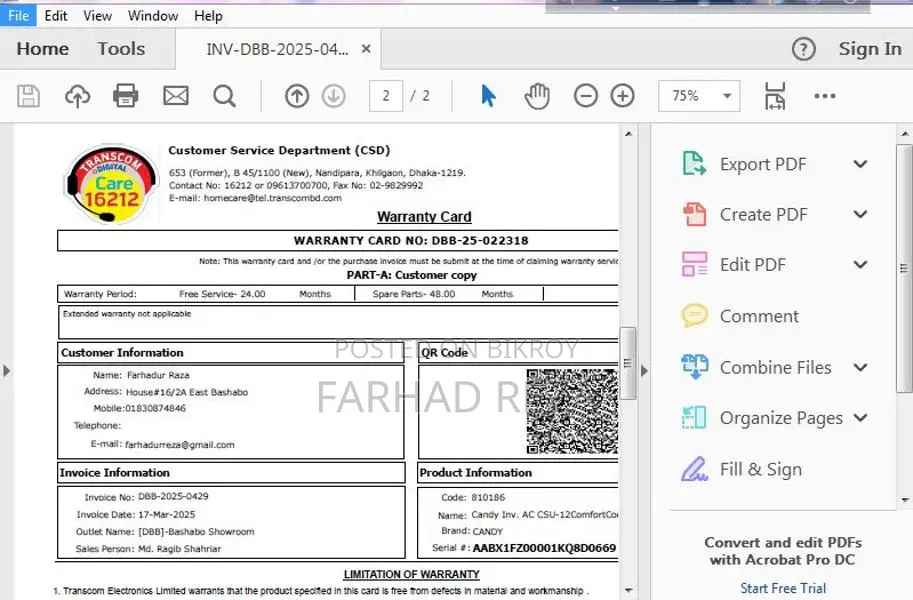Open the Fill & Sign tool label

[x=760, y=470]
